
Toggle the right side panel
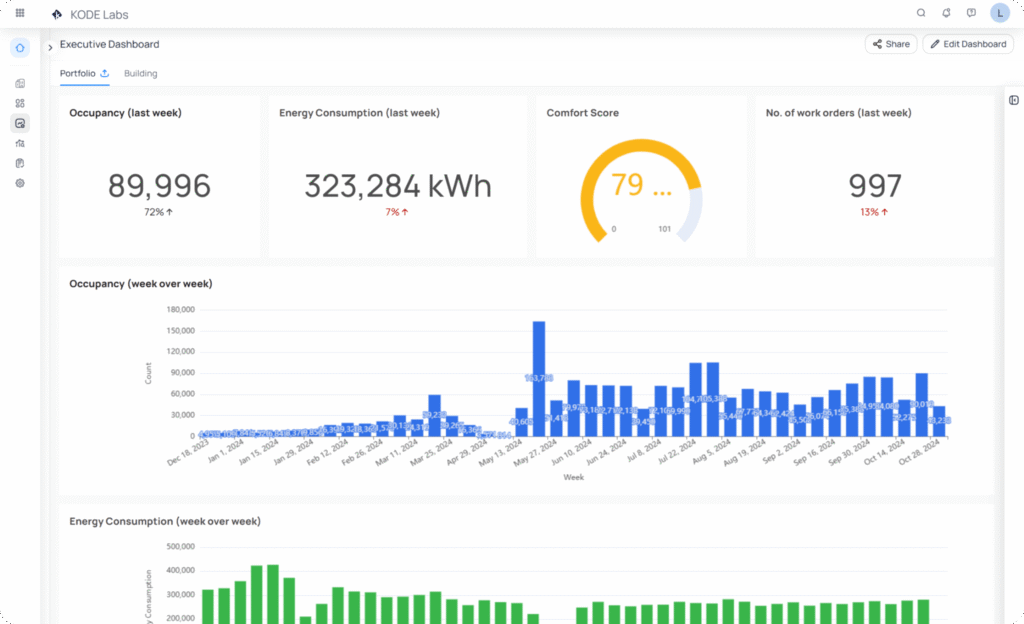click(1014, 100)
